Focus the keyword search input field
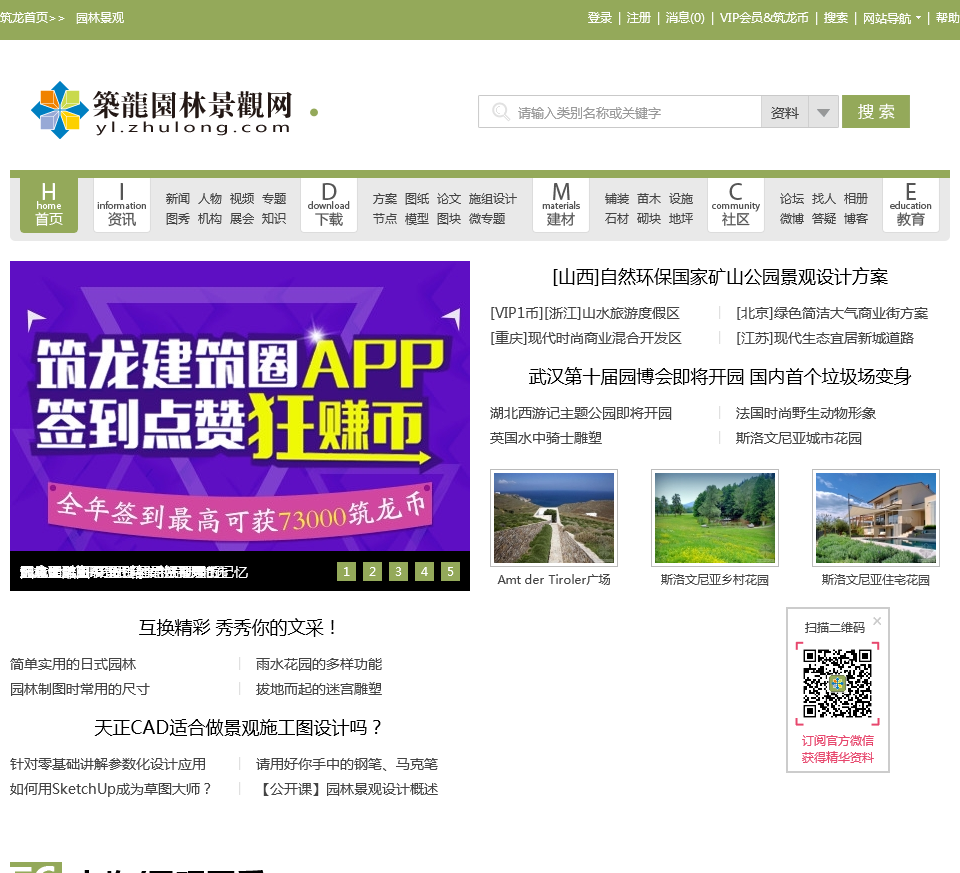 coord(620,112)
